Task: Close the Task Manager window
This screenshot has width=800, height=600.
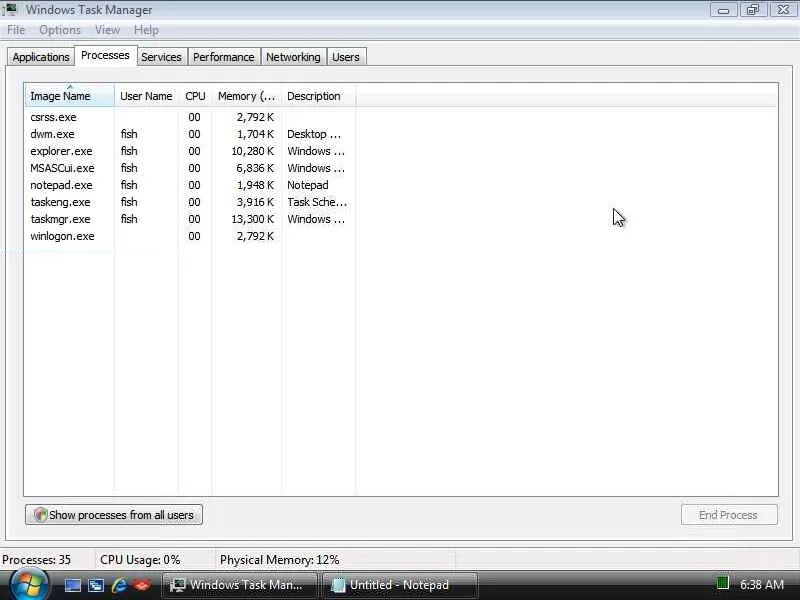Action: pos(784,10)
